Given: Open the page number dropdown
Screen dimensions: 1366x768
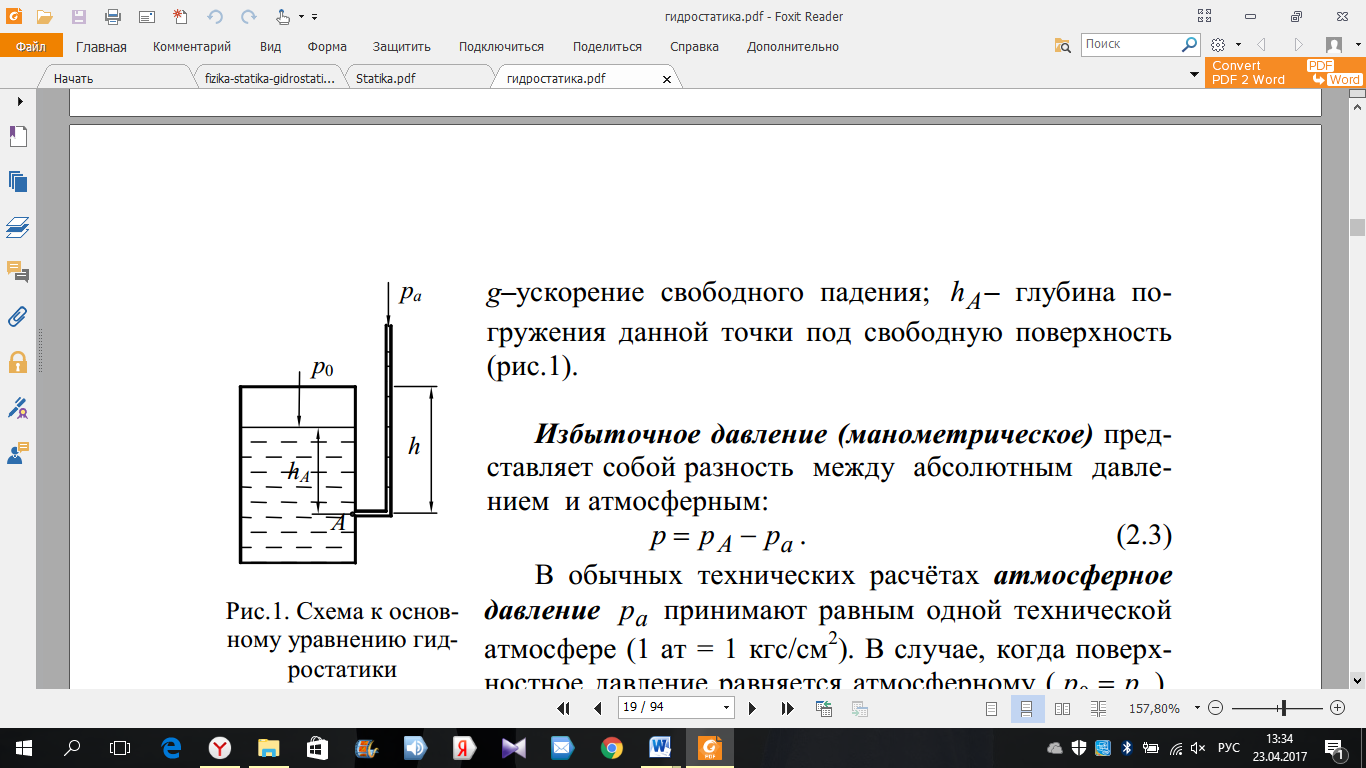Looking at the screenshot, I should (x=726, y=708).
